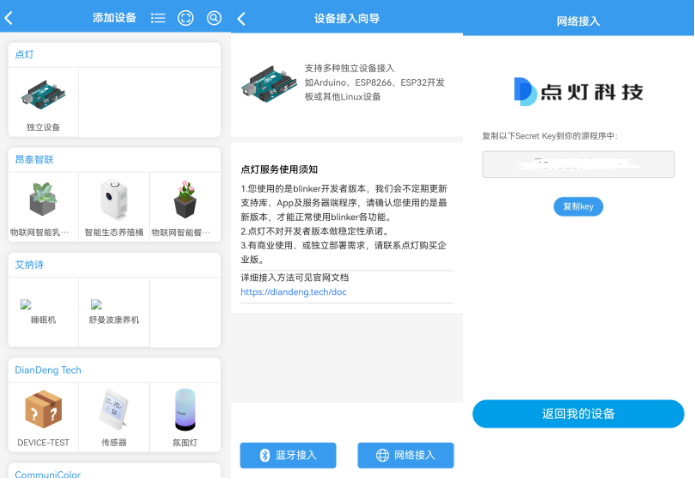Select 智能生态养殖桶 device

(114, 207)
